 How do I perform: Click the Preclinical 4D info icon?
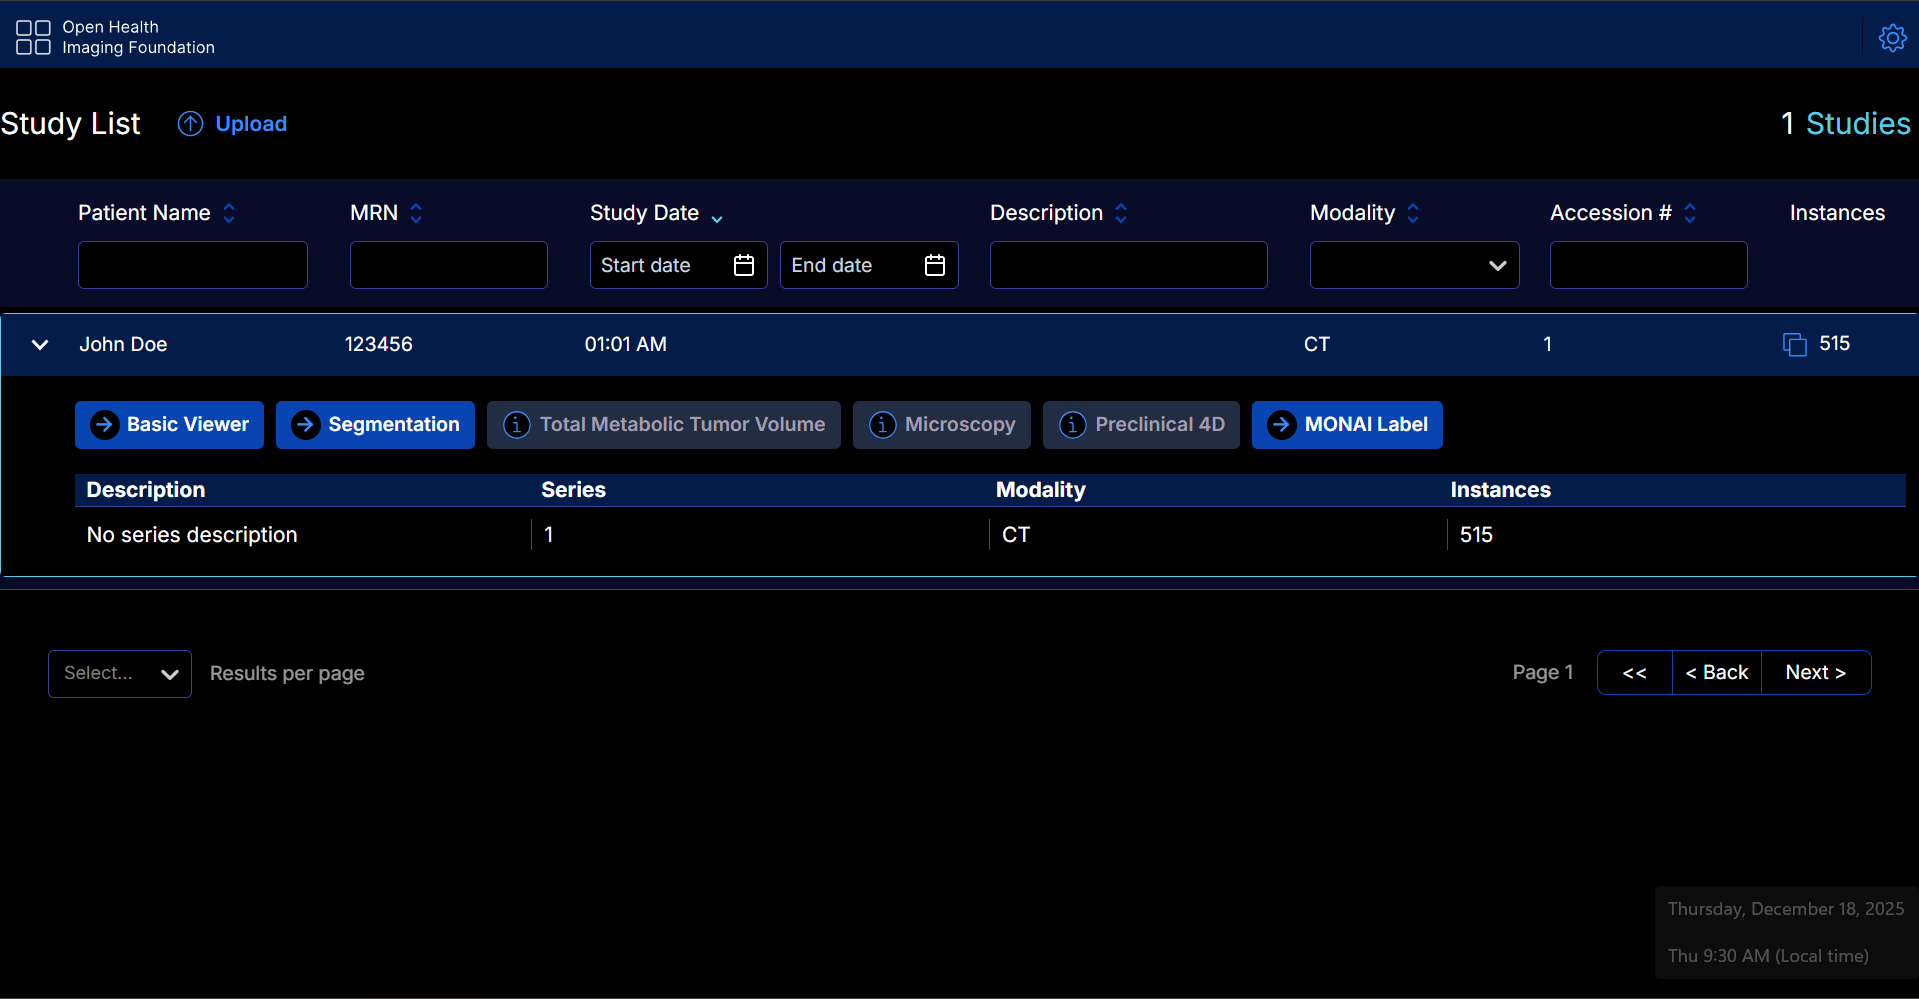coord(1072,425)
